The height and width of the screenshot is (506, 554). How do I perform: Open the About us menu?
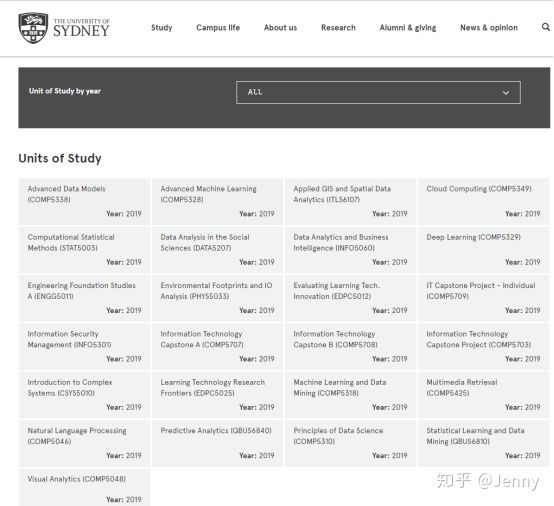pyautogui.click(x=280, y=28)
